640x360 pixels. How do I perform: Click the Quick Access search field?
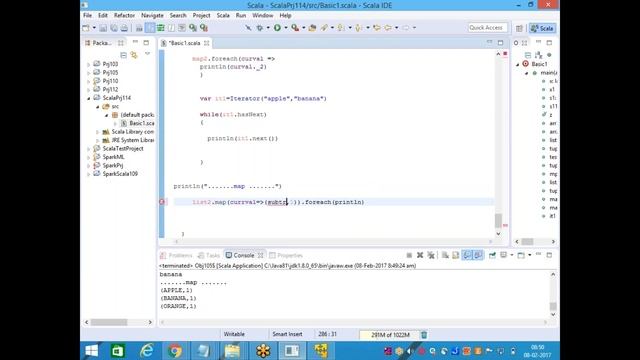(487, 28)
